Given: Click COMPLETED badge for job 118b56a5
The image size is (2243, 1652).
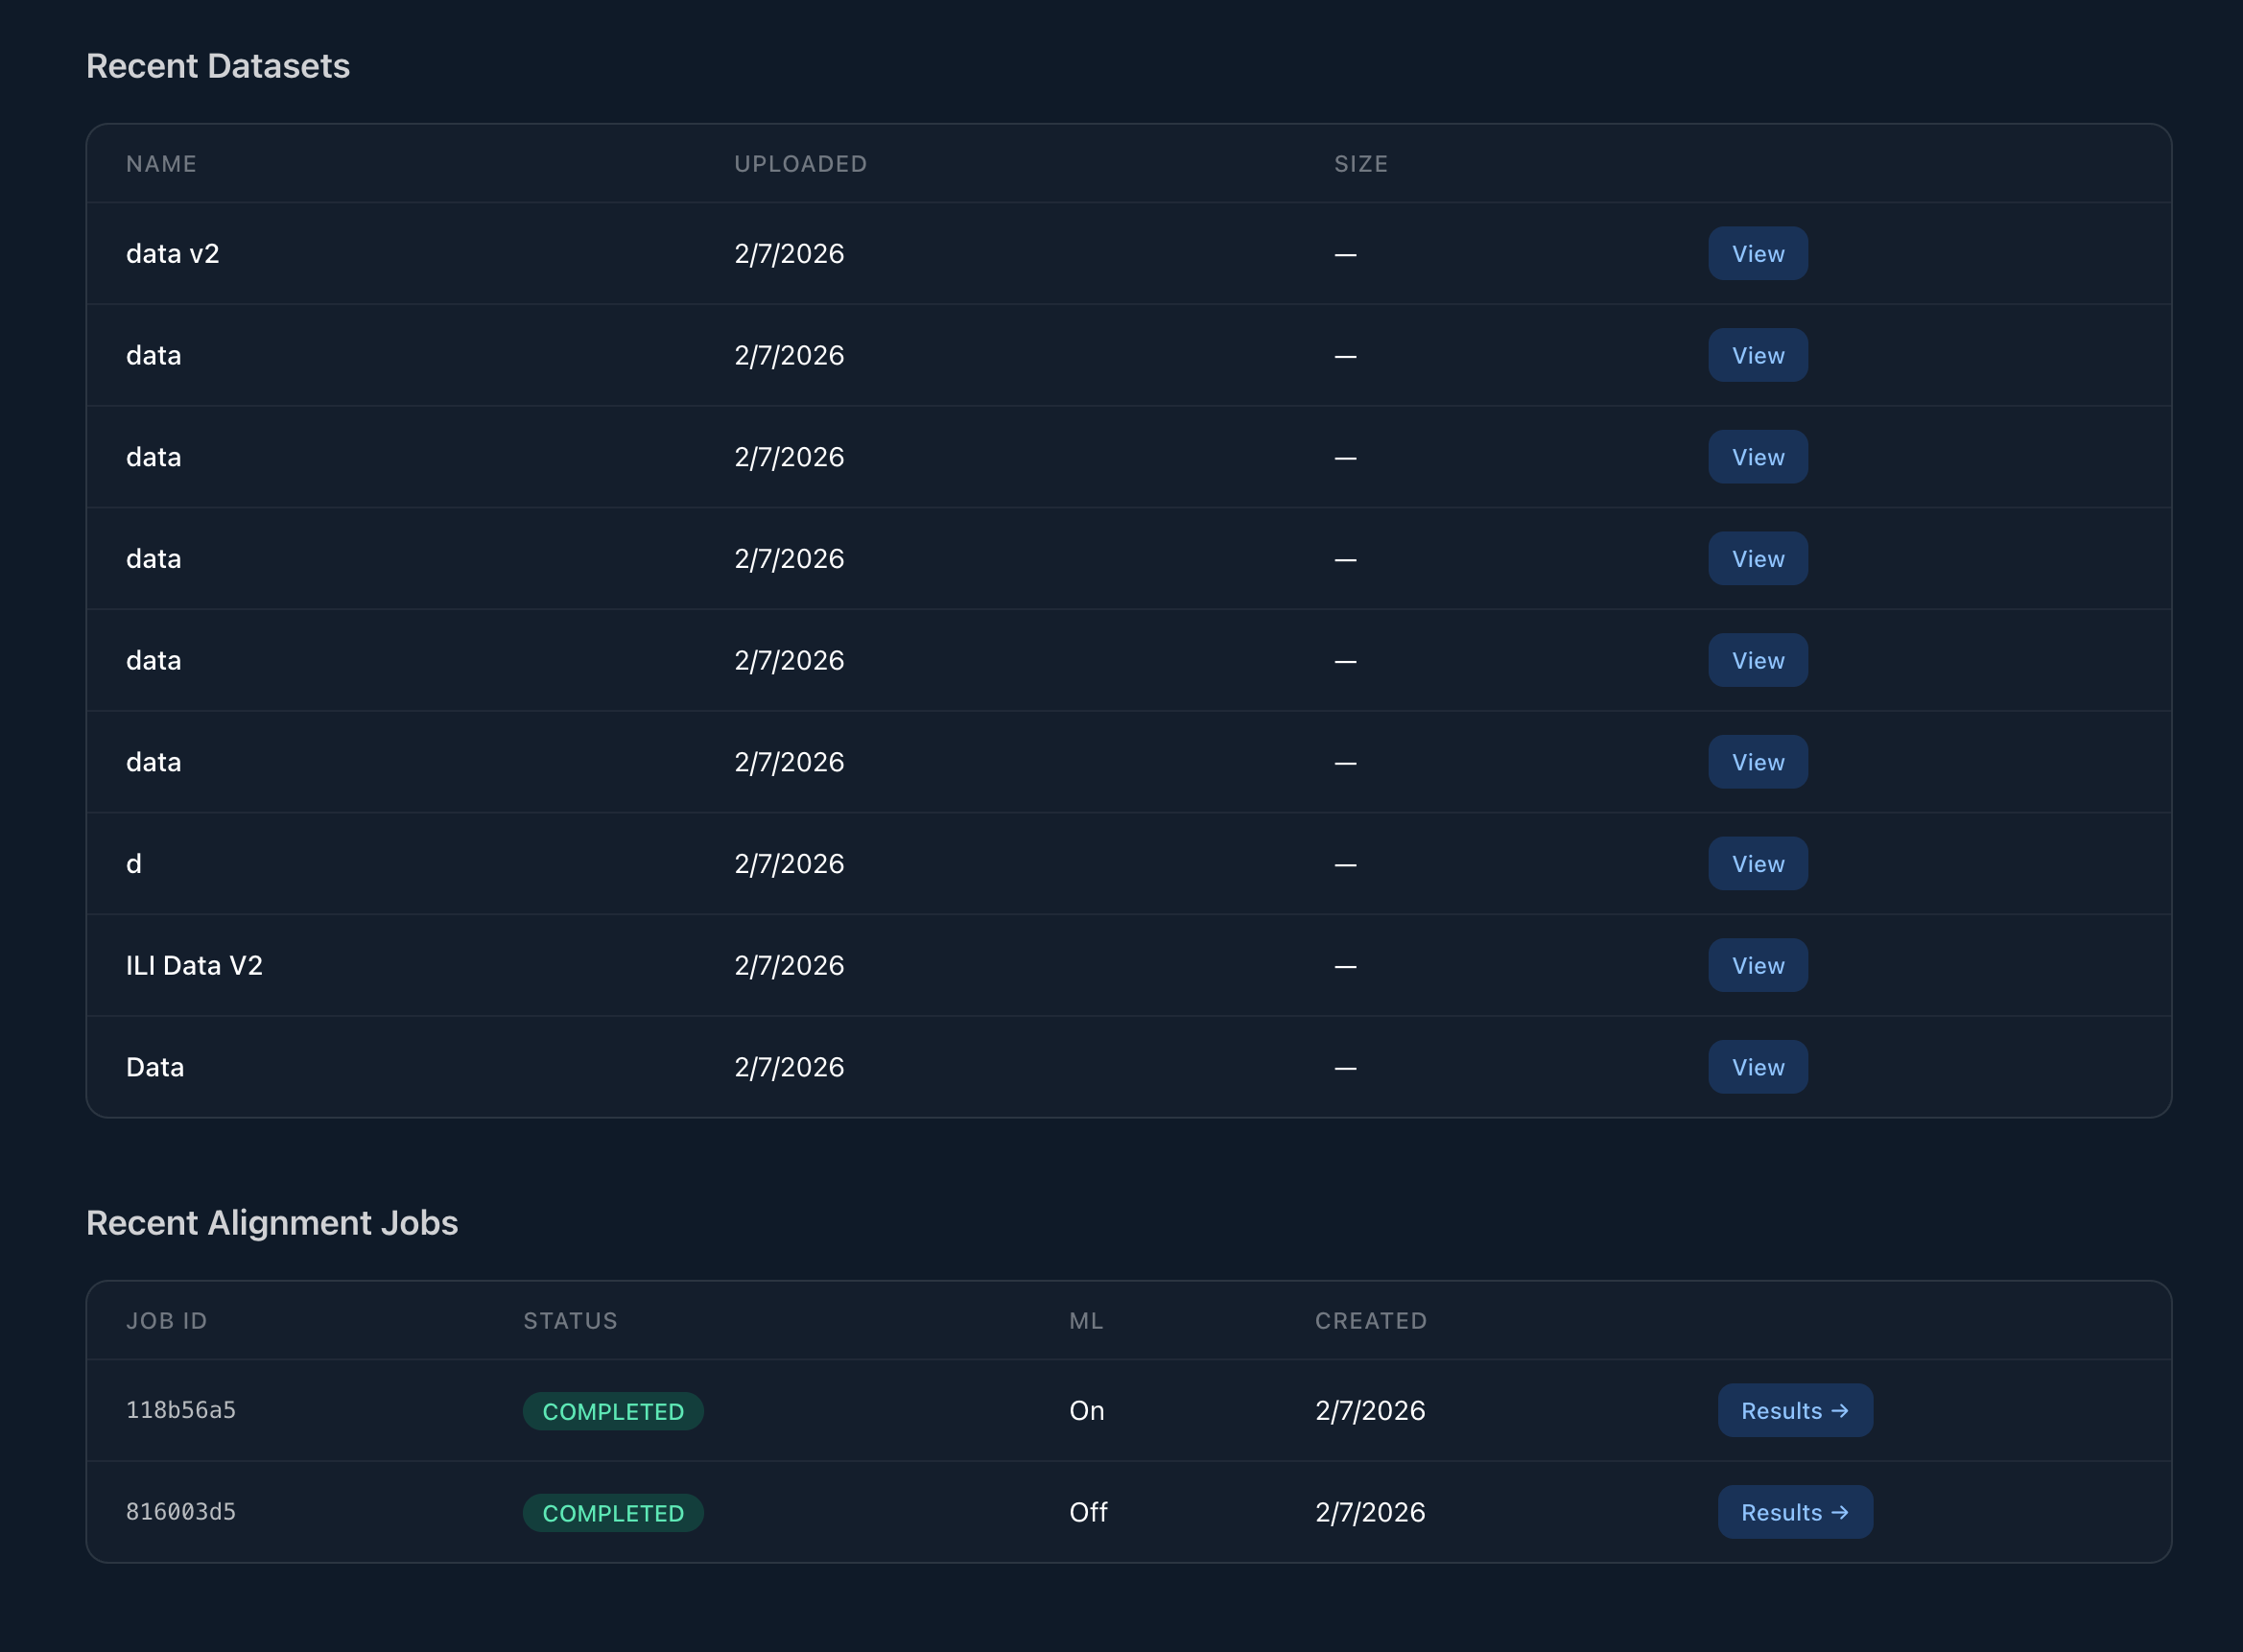Looking at the screenshot, I should coord(613,1411).
